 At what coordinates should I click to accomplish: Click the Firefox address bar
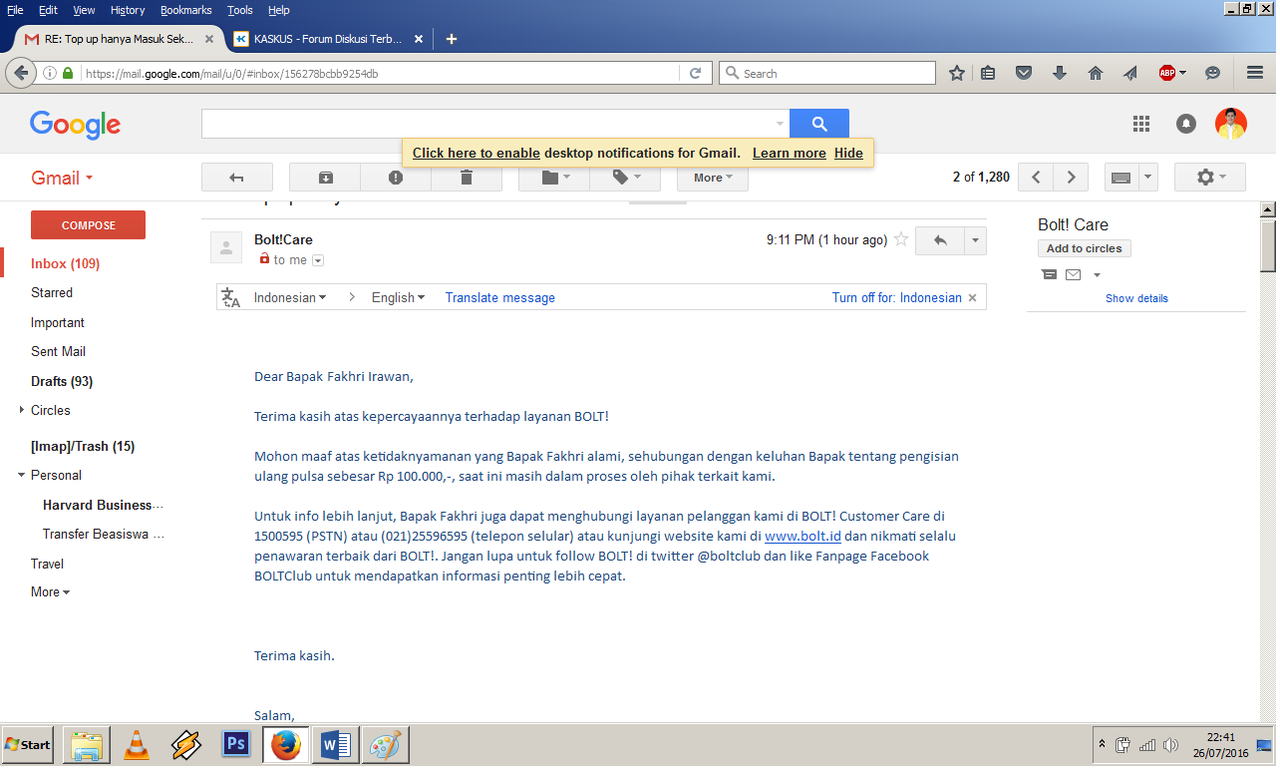pos(380,73)
